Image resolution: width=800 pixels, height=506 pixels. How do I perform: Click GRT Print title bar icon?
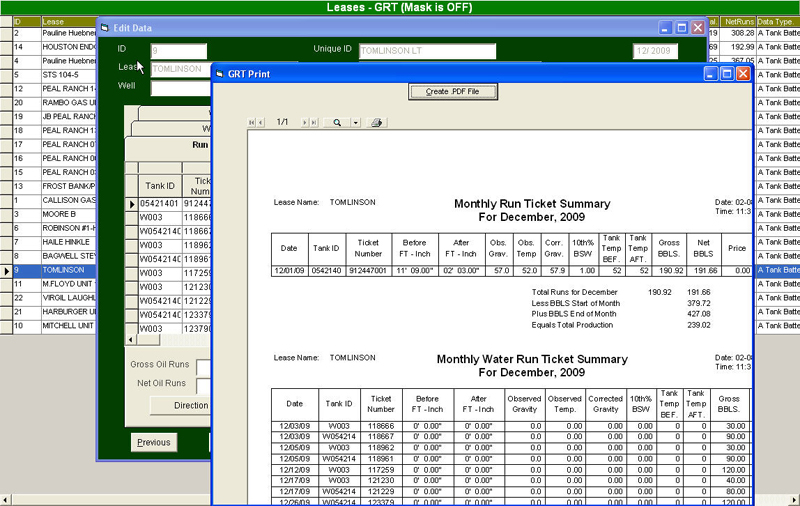point(220,74)
